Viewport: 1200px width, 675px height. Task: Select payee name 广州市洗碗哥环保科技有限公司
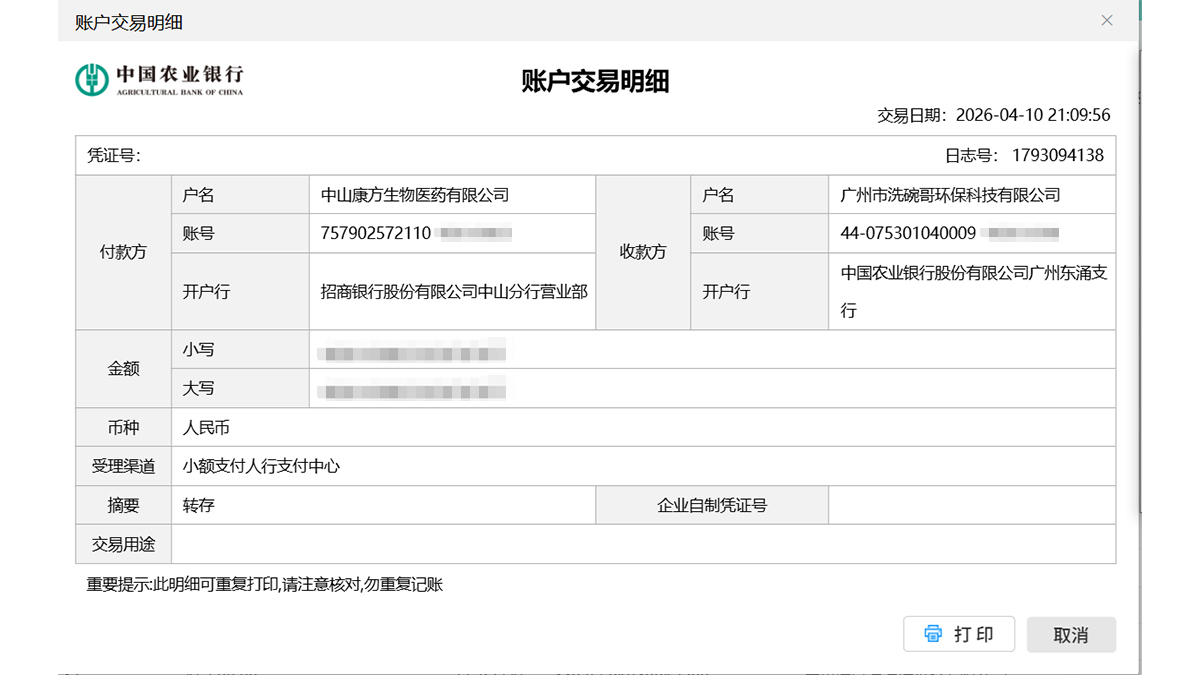950,195
